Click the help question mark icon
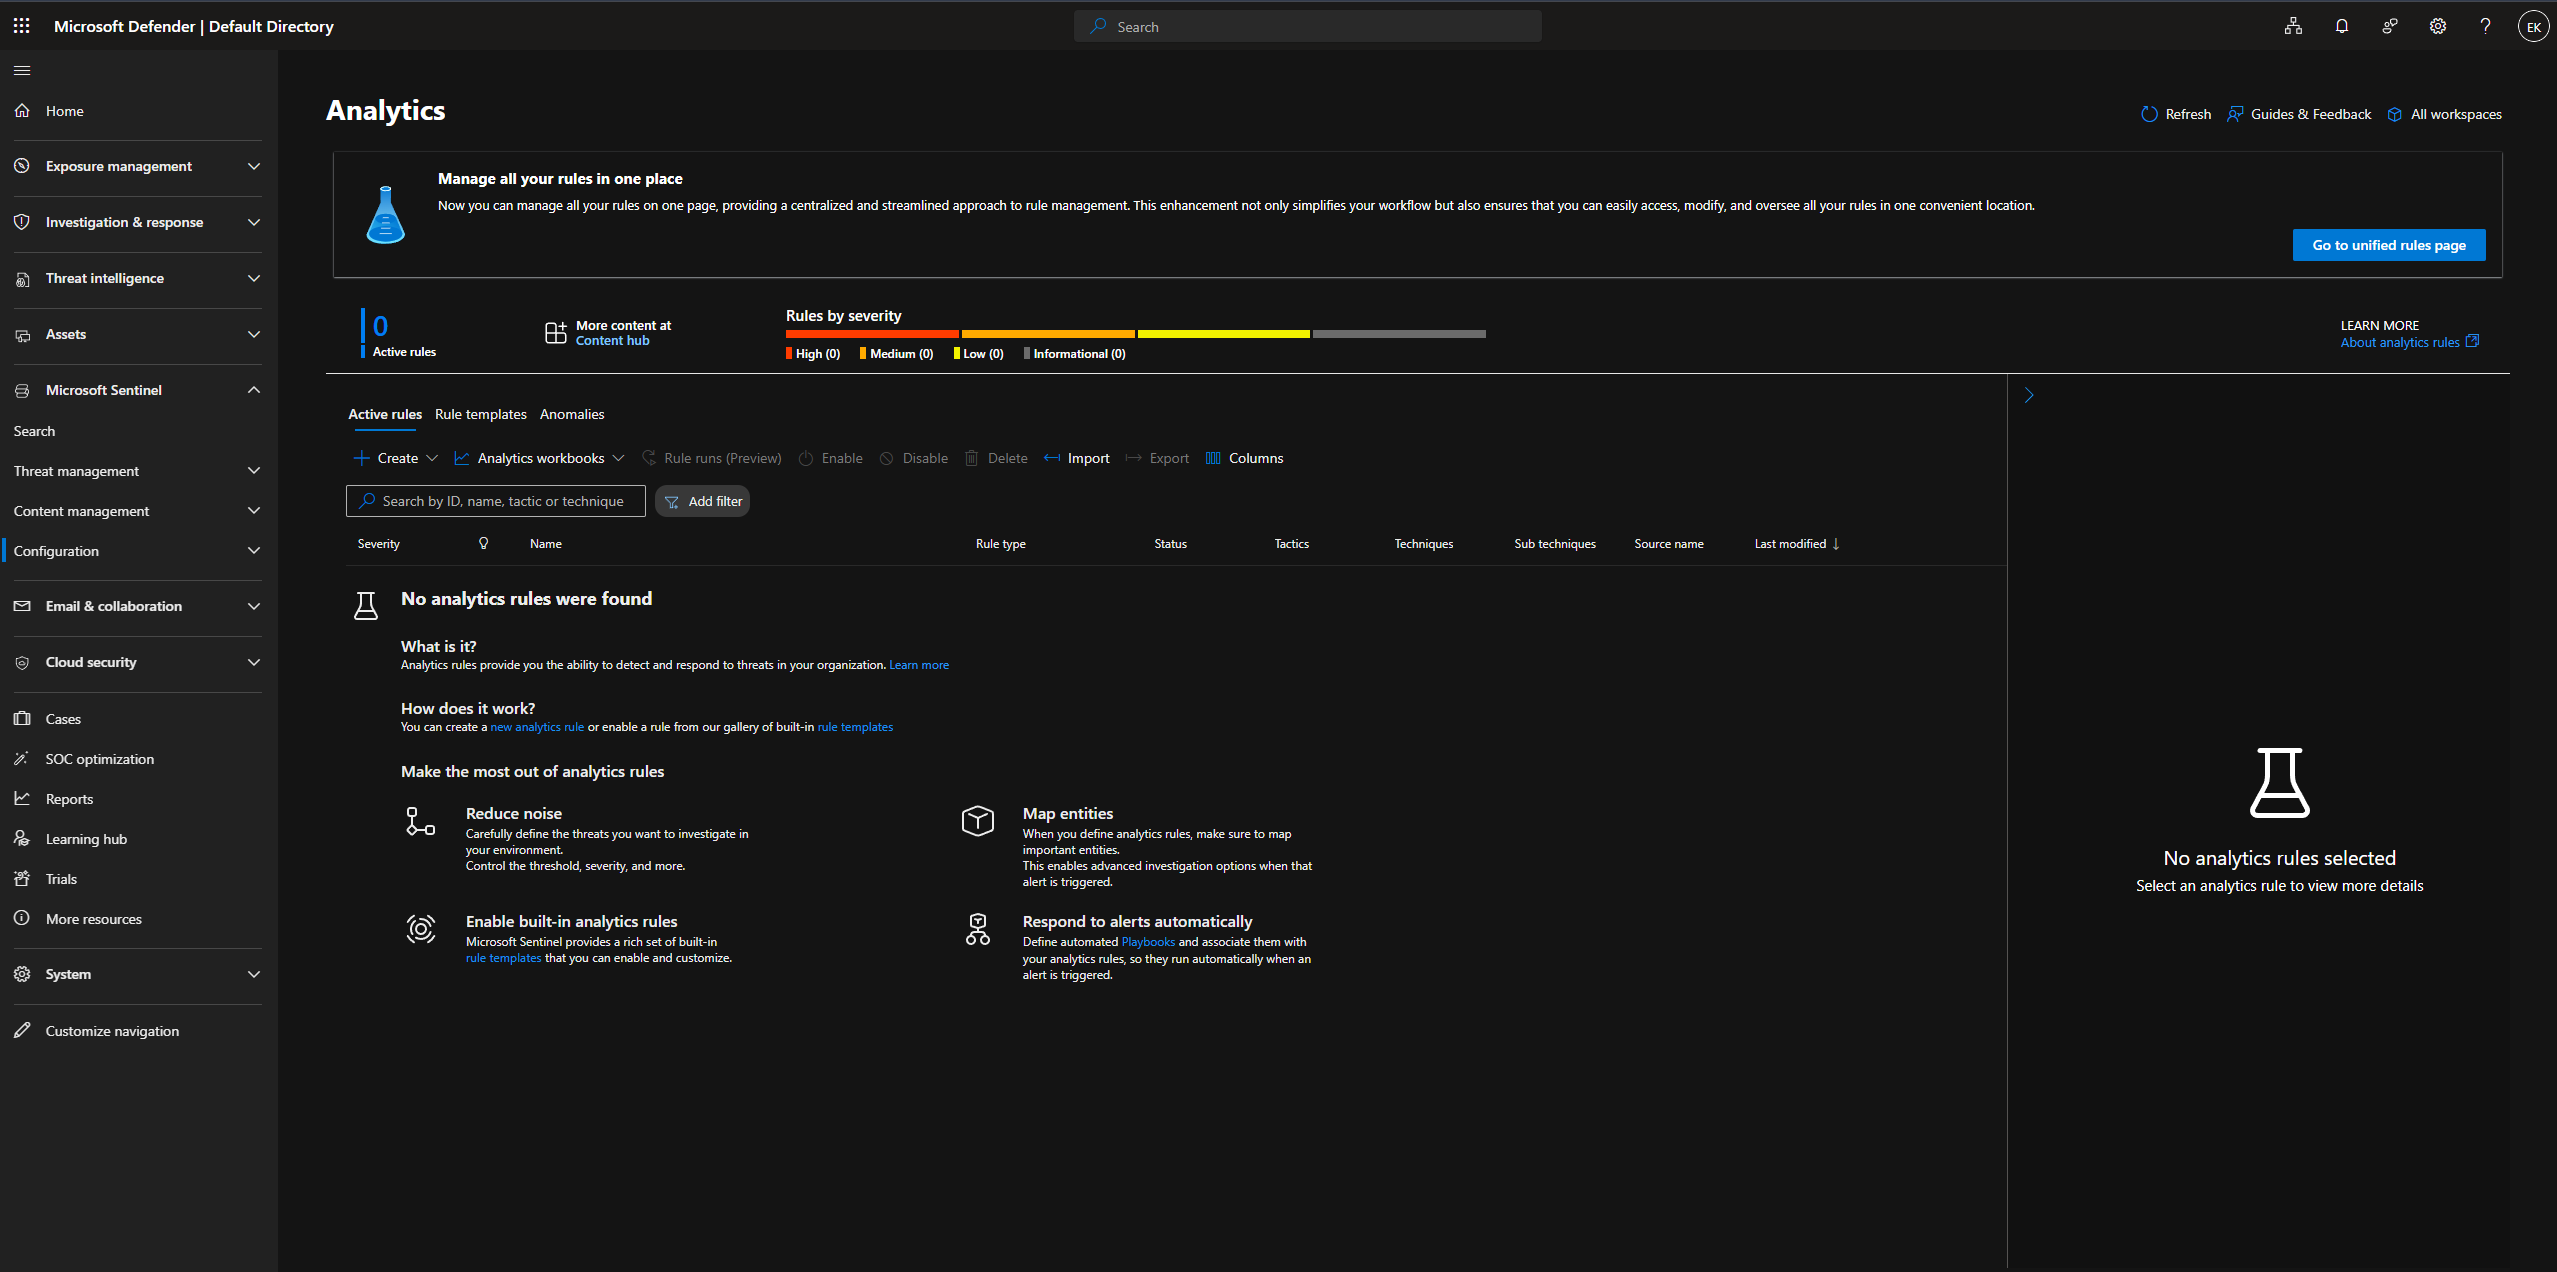The height and width of the screenshot is (1272, 2557). 2485,26
